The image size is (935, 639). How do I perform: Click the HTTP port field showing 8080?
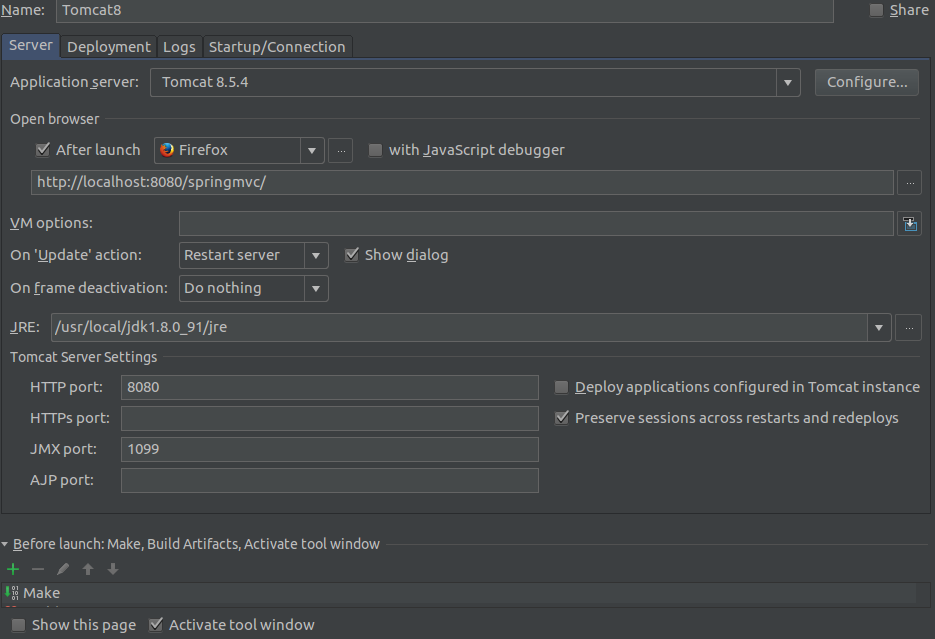pyautogui.click(x=330, y=387)
